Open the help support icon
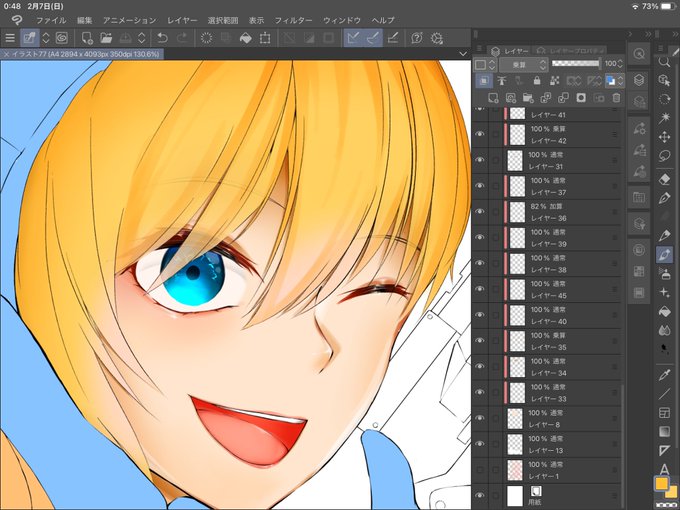Image resolution: width=680 pixels, height=510 pixels. point(416,38)
